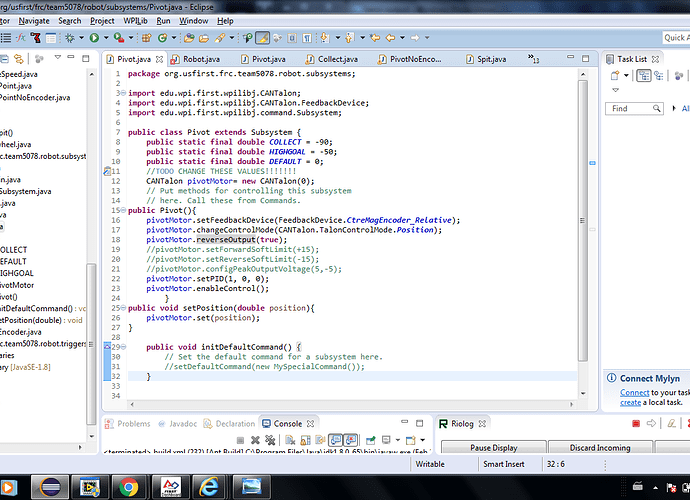Open the External Tools dropdown arrow
The image size is (690, 500).
pos(131,38)
